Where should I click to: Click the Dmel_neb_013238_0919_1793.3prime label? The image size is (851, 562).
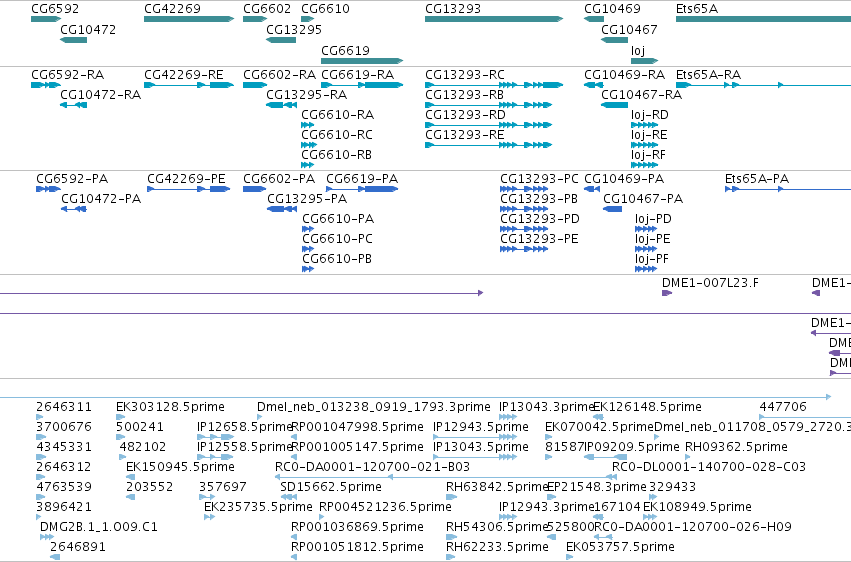pyautogui.click(x=373, y=406)
